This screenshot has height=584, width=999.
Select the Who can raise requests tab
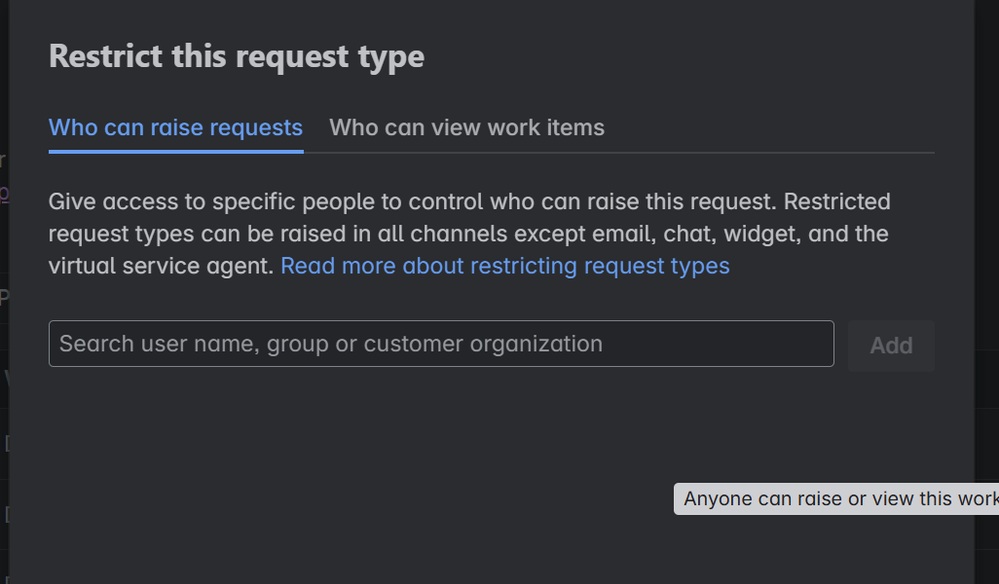point(175,128)
